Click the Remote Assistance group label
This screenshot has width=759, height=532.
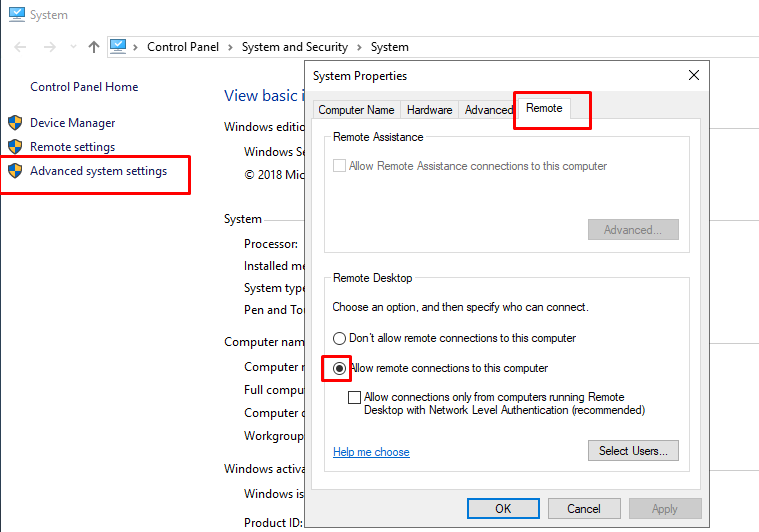coord(378,137)
